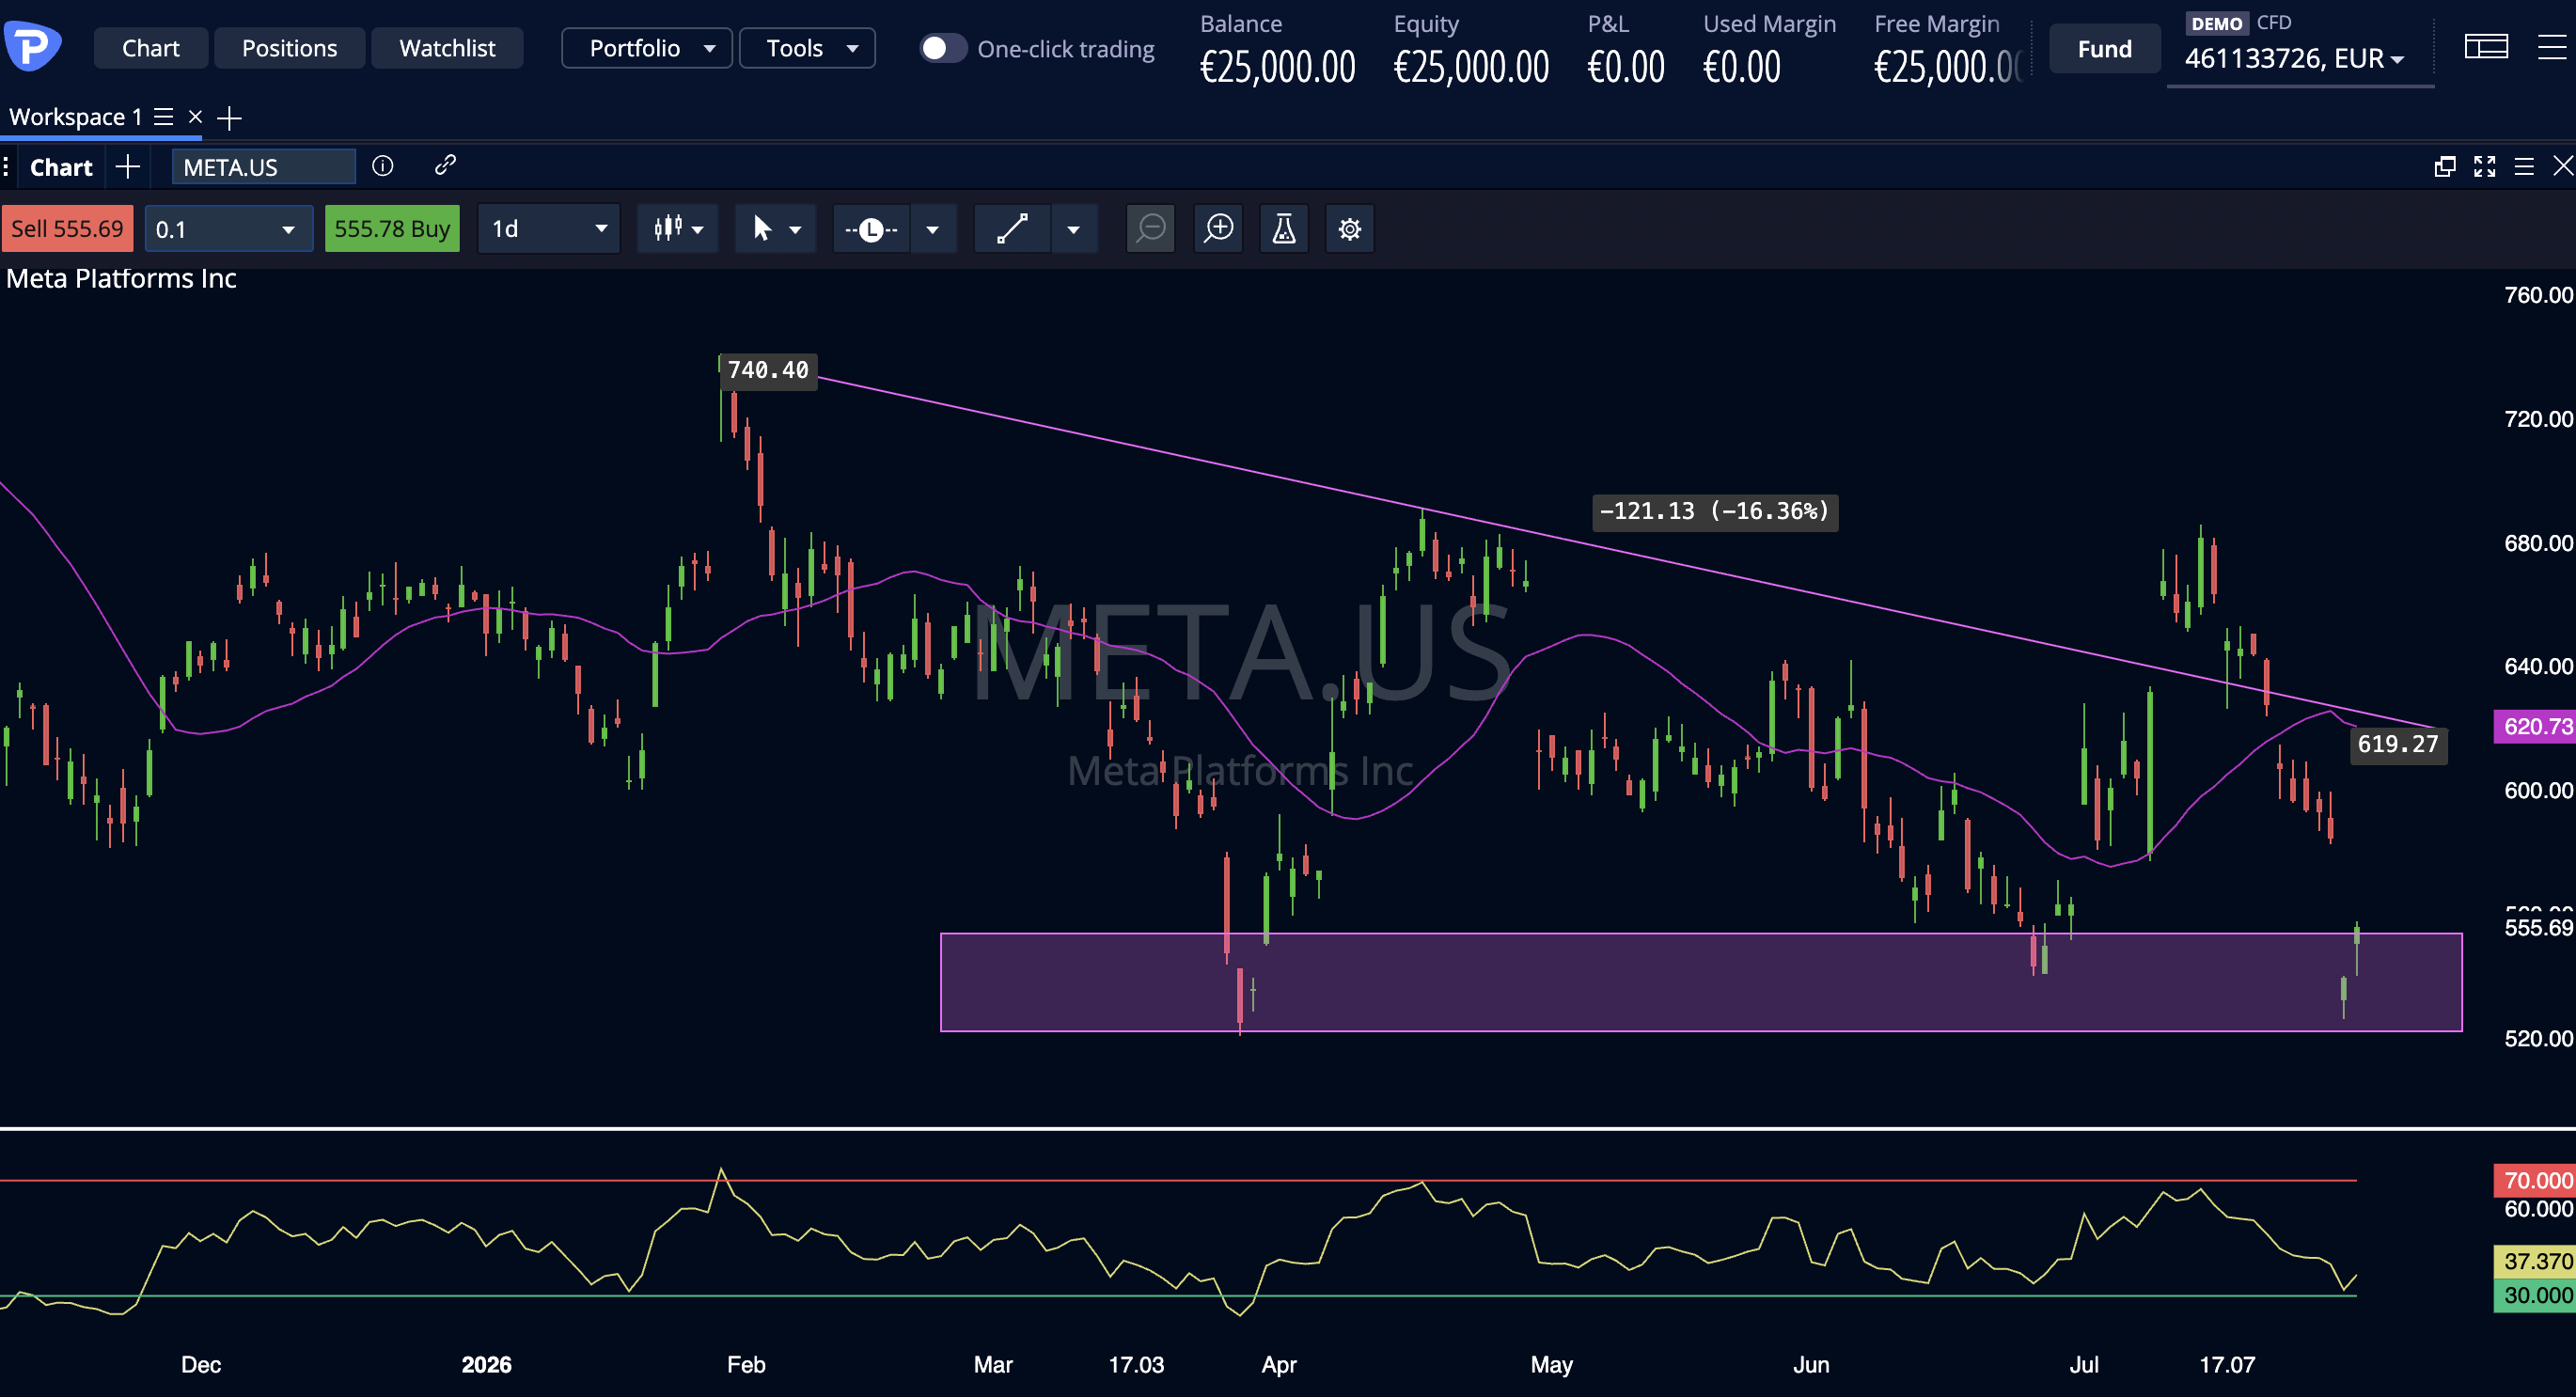The height and width of the screenshot is (1397, 2576).
Task: Open the layout switcher icon
Action: tap(2486, 47)
